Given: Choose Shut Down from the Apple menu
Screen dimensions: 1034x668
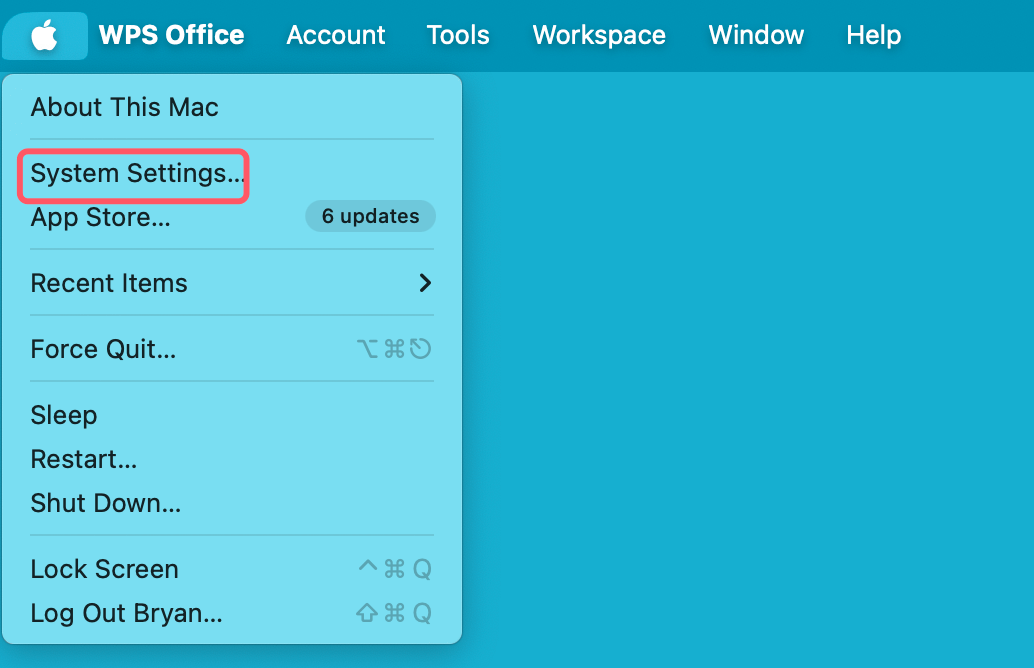Looking at the screenshot, I should (x=106, y=503).
